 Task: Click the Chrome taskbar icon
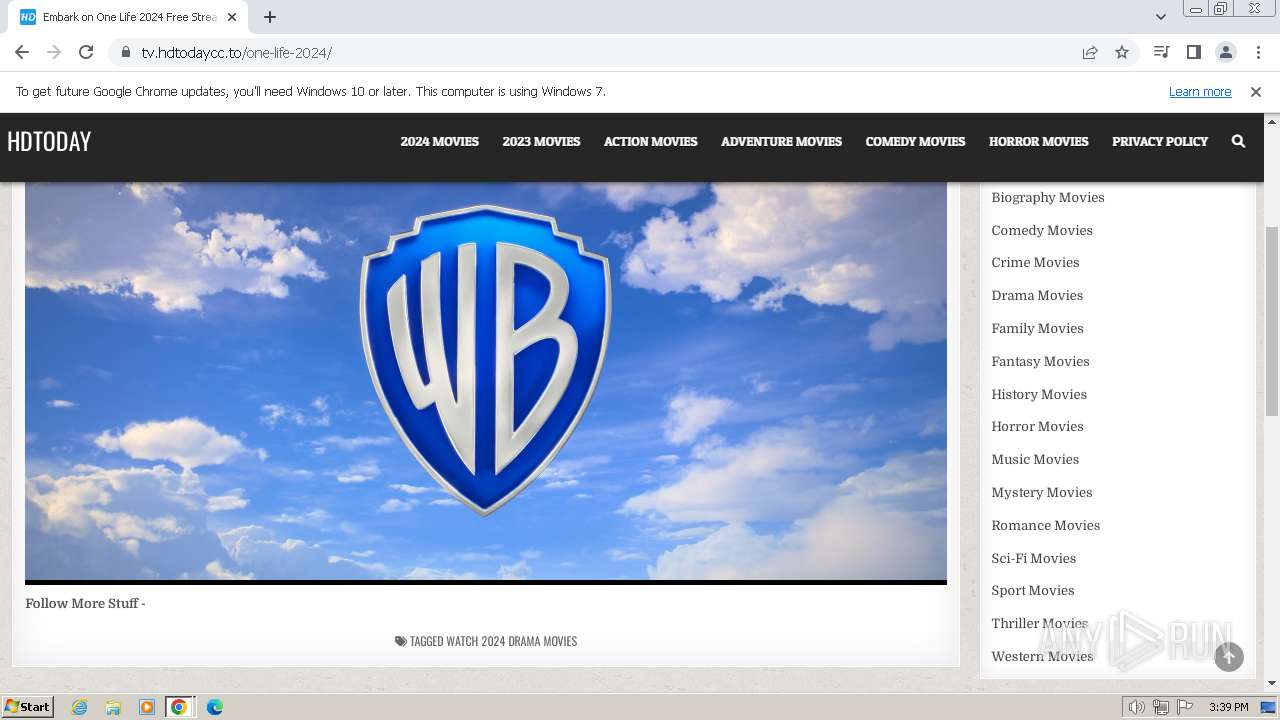click(x=179, y=707)
